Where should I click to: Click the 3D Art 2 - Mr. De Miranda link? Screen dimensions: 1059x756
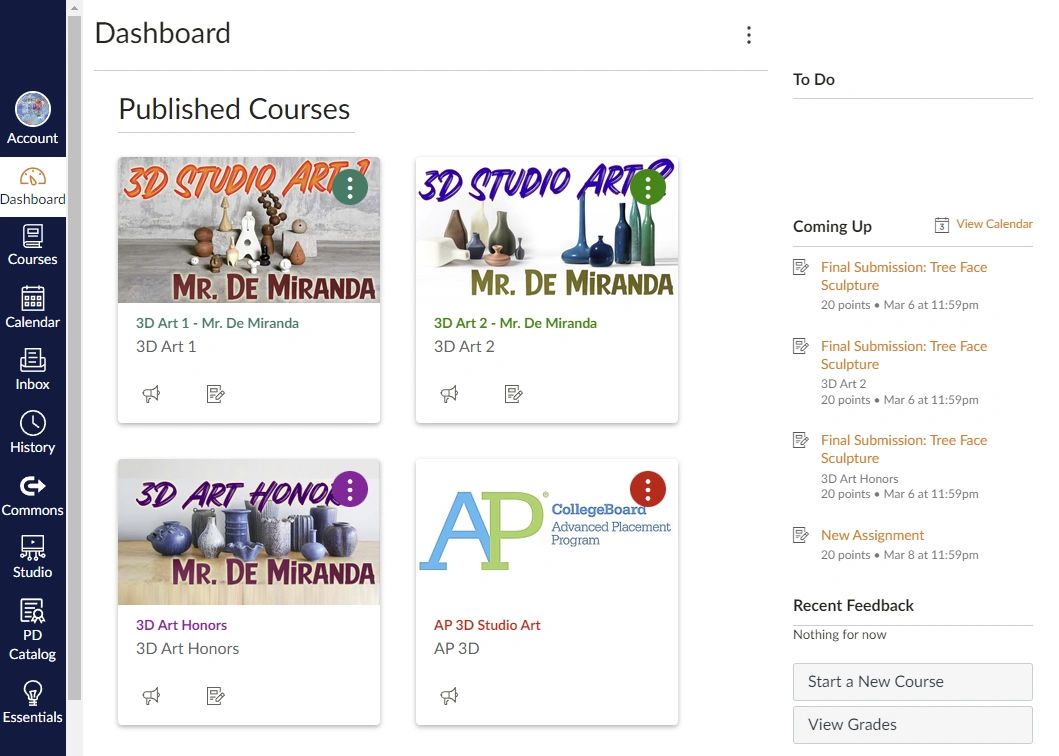click(515, 323)
